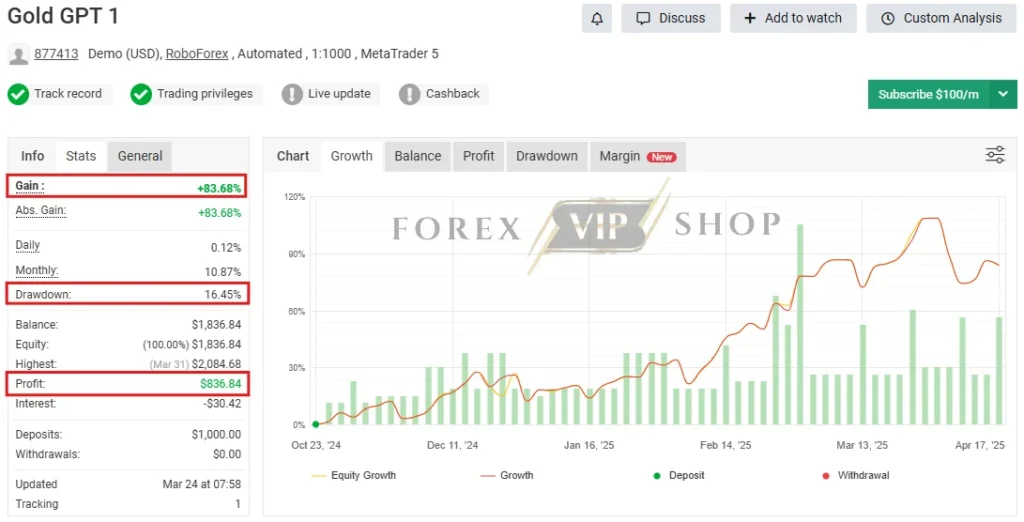Click the Live update warning icon
This screenshot has height=522, width=1024.
coord(292,94)
